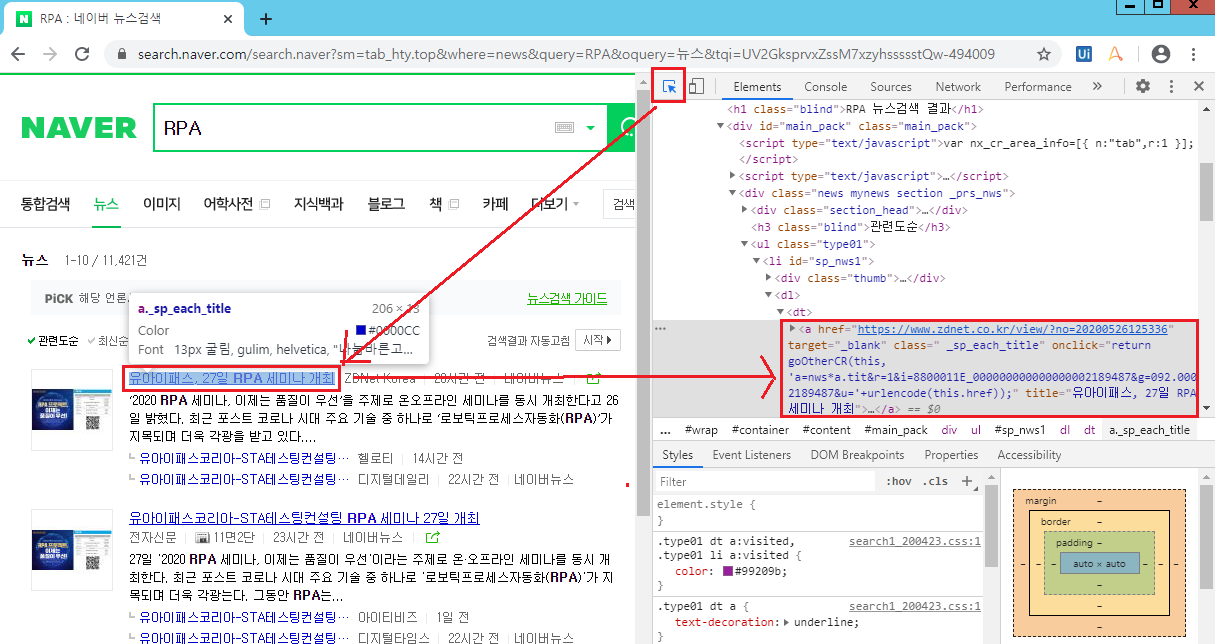Screen dimensions: 1215x644
Task: Switch to the Network tab
Action: pos(958,87)
